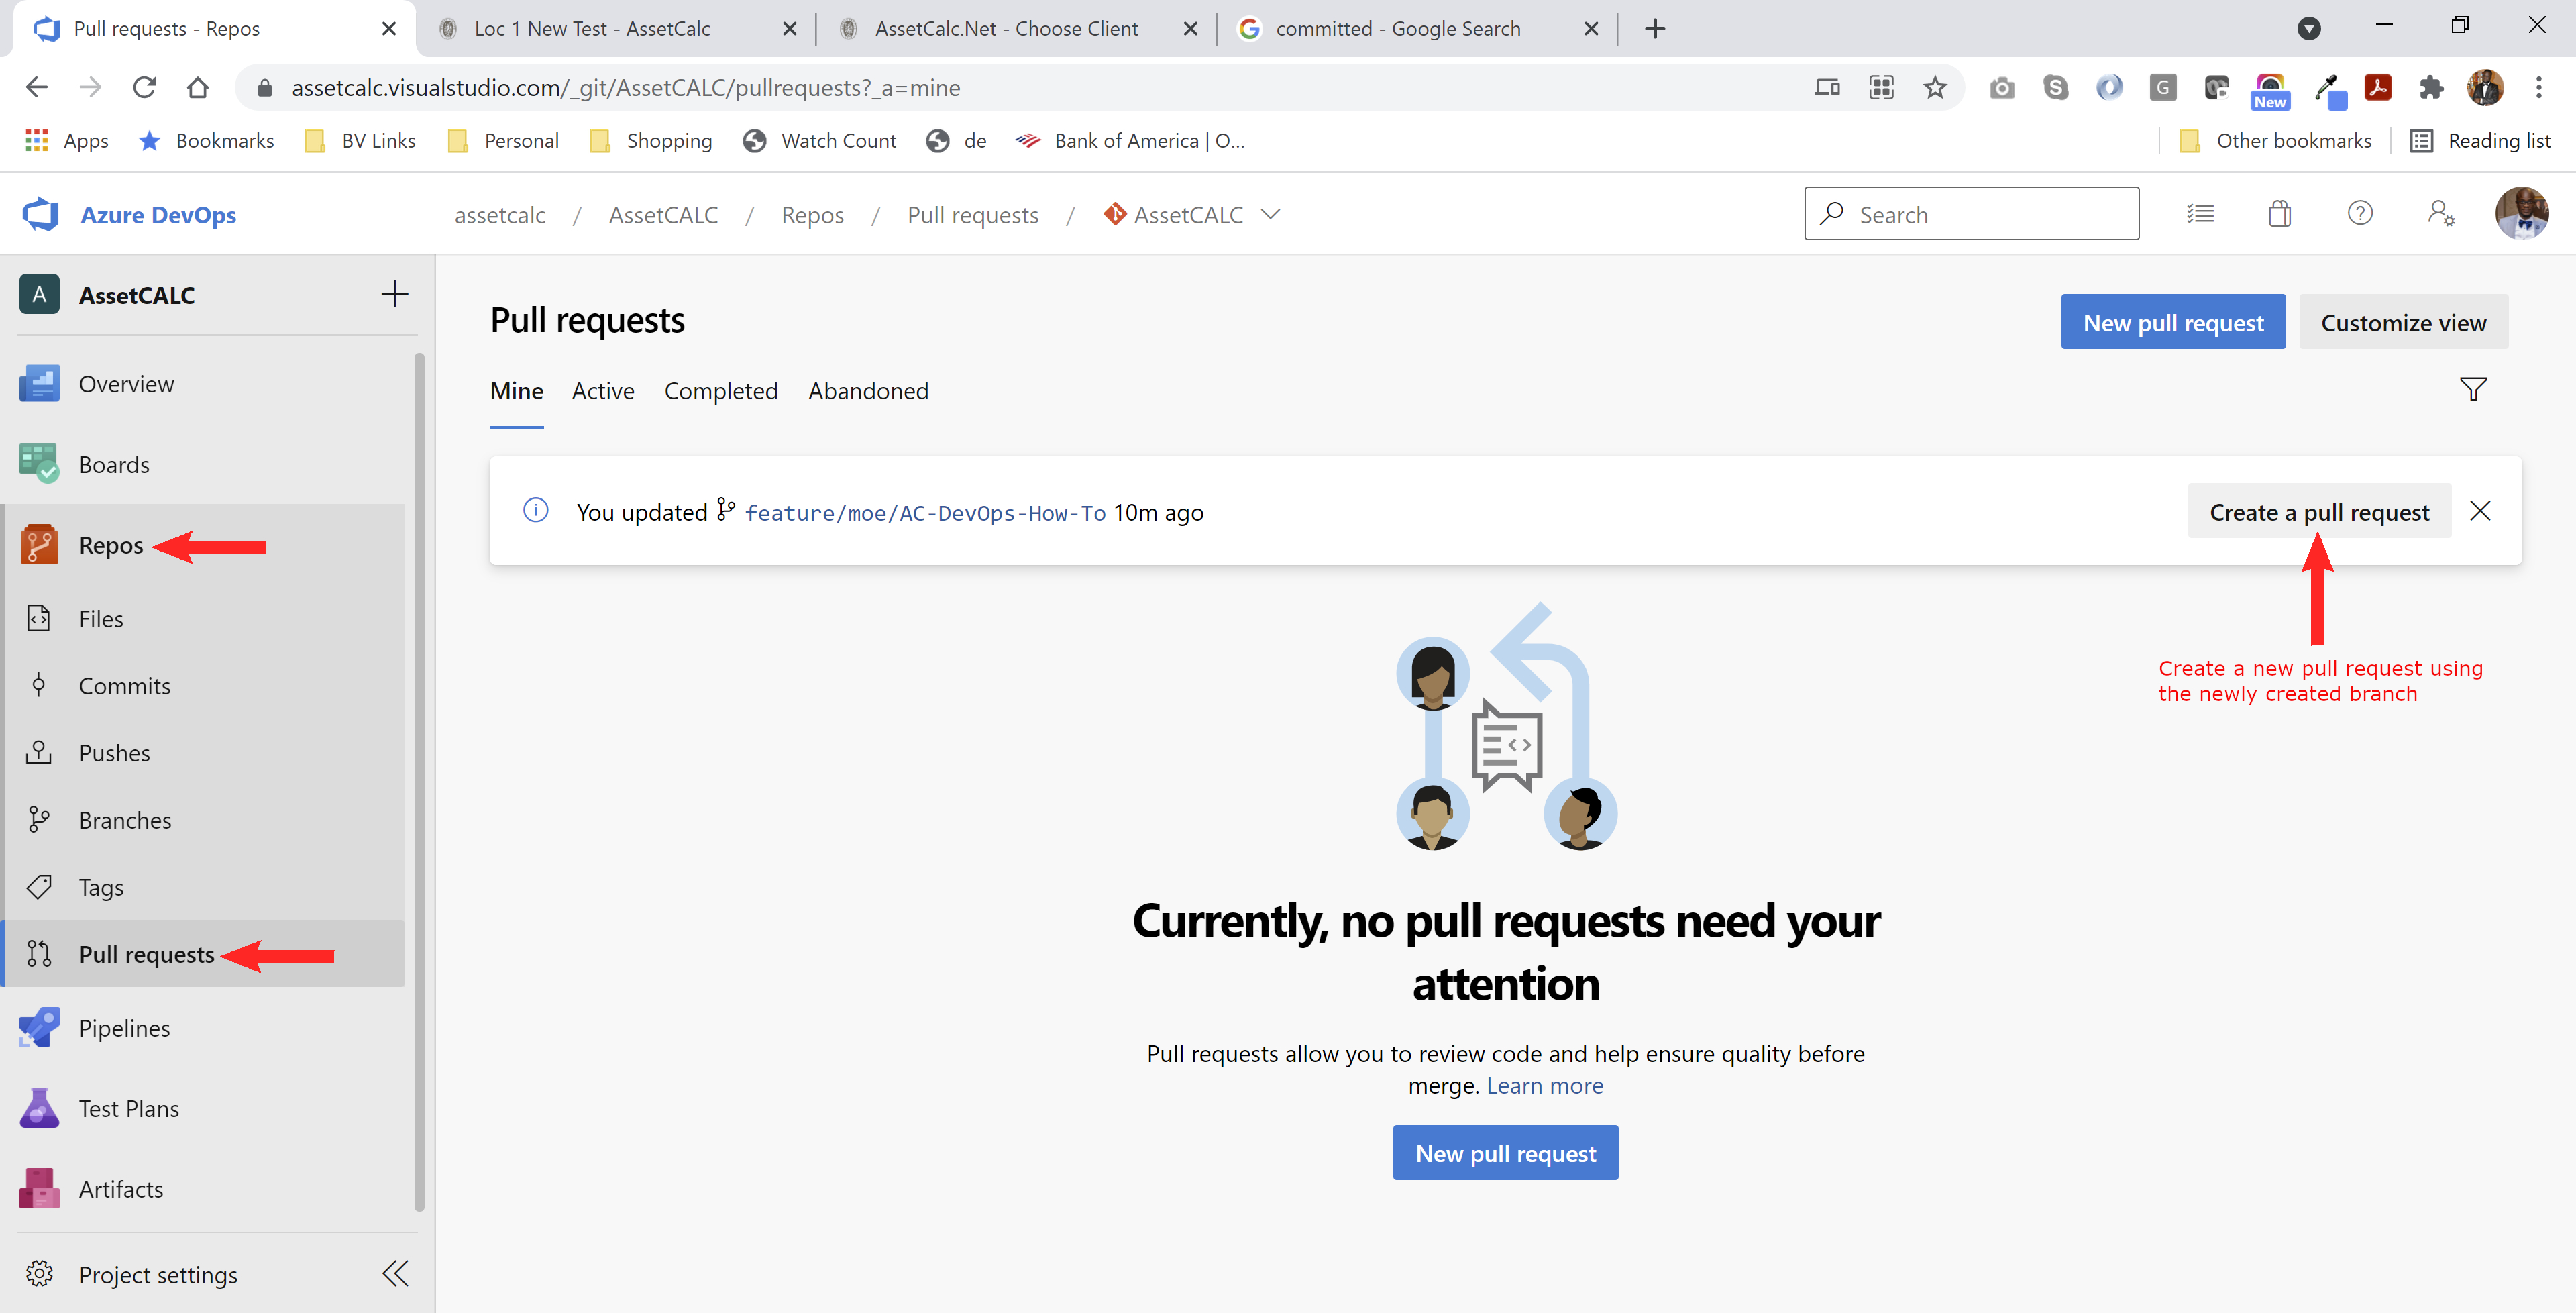Switch to AssetCalc.Net Choose Client tab
2576x1313 pixels.
[x=1016, y=28]
